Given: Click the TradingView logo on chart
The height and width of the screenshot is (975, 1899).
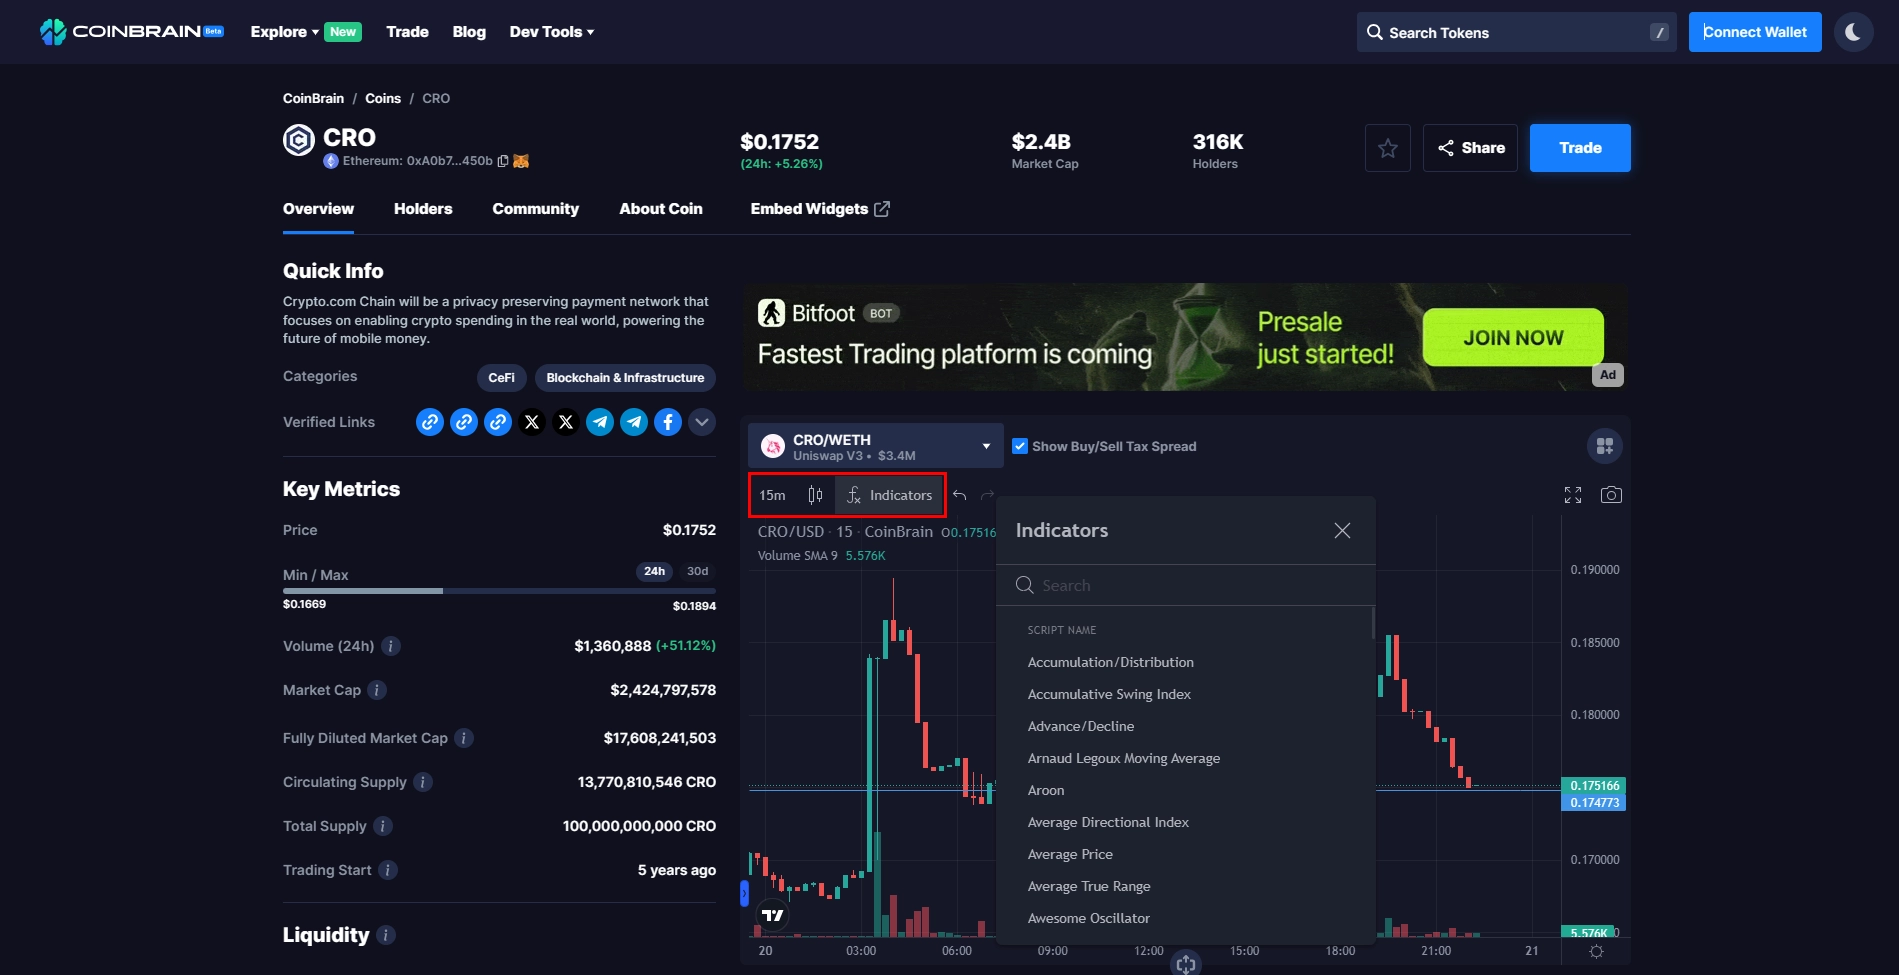Looking at the screenshot, I should pos(773,915).
